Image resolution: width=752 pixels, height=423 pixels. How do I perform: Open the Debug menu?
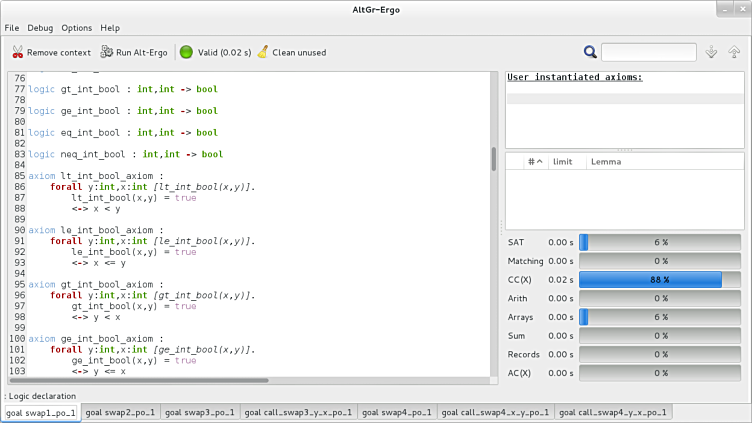(41, 28)
